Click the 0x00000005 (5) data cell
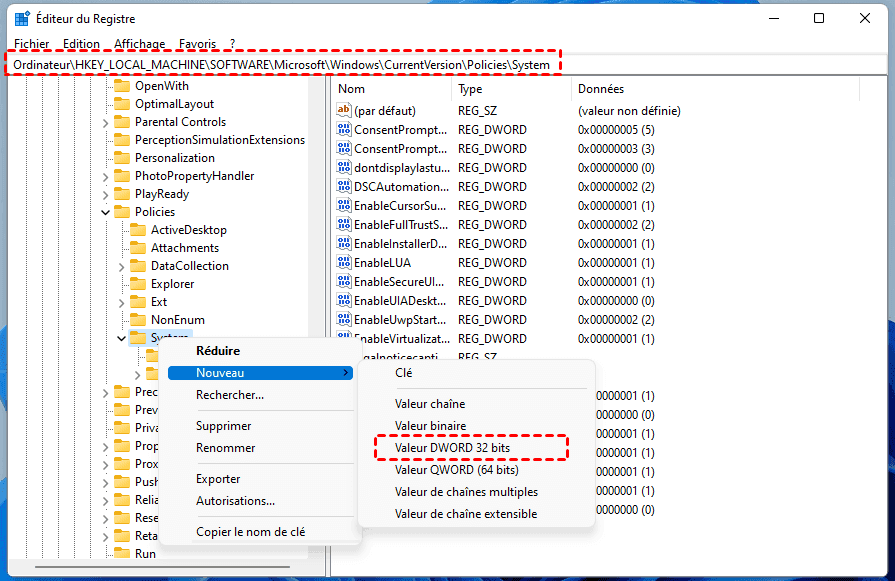The image size is (895, 581). tap(616, 130)
